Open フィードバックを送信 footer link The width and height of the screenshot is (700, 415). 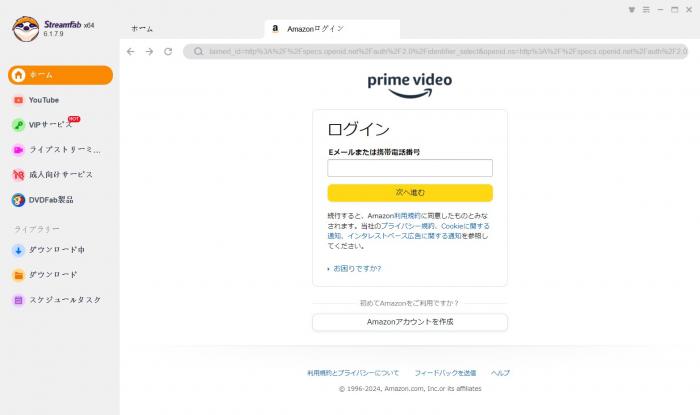tap(445, 373)
